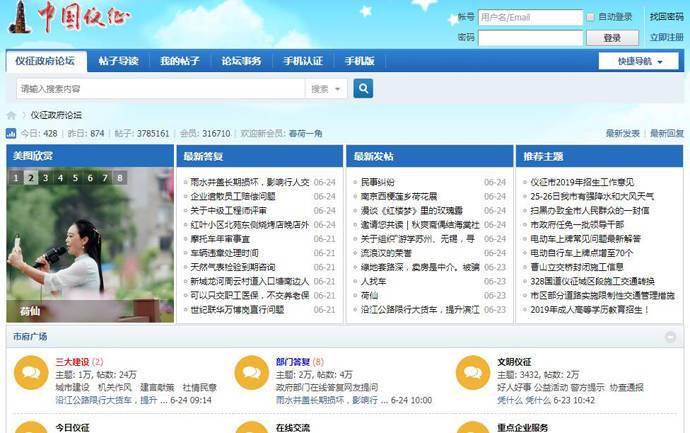Click the 登录 button

point(613,38)
